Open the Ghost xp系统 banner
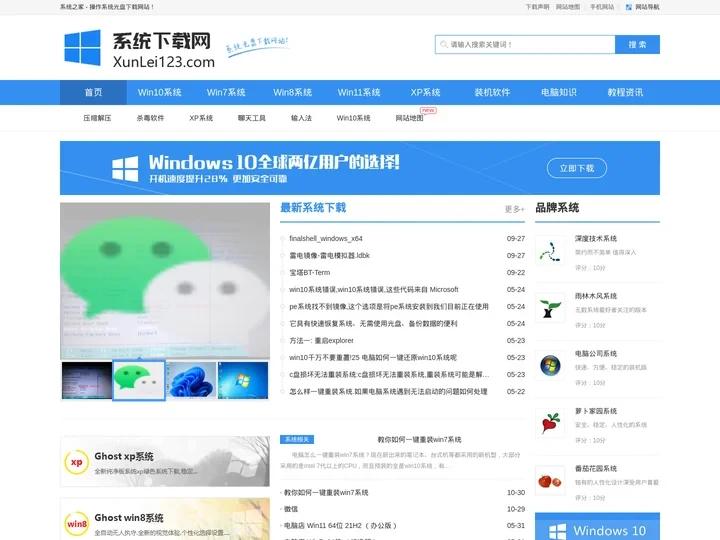This screenshot has width=720, height=540. pos(165,461)
